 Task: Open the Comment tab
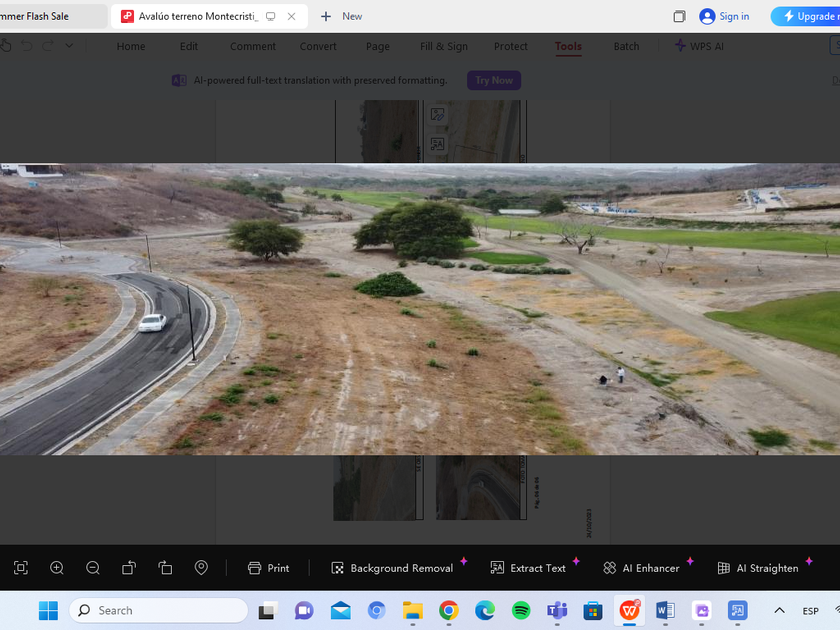pyautogui.click(x=253, y=47)
